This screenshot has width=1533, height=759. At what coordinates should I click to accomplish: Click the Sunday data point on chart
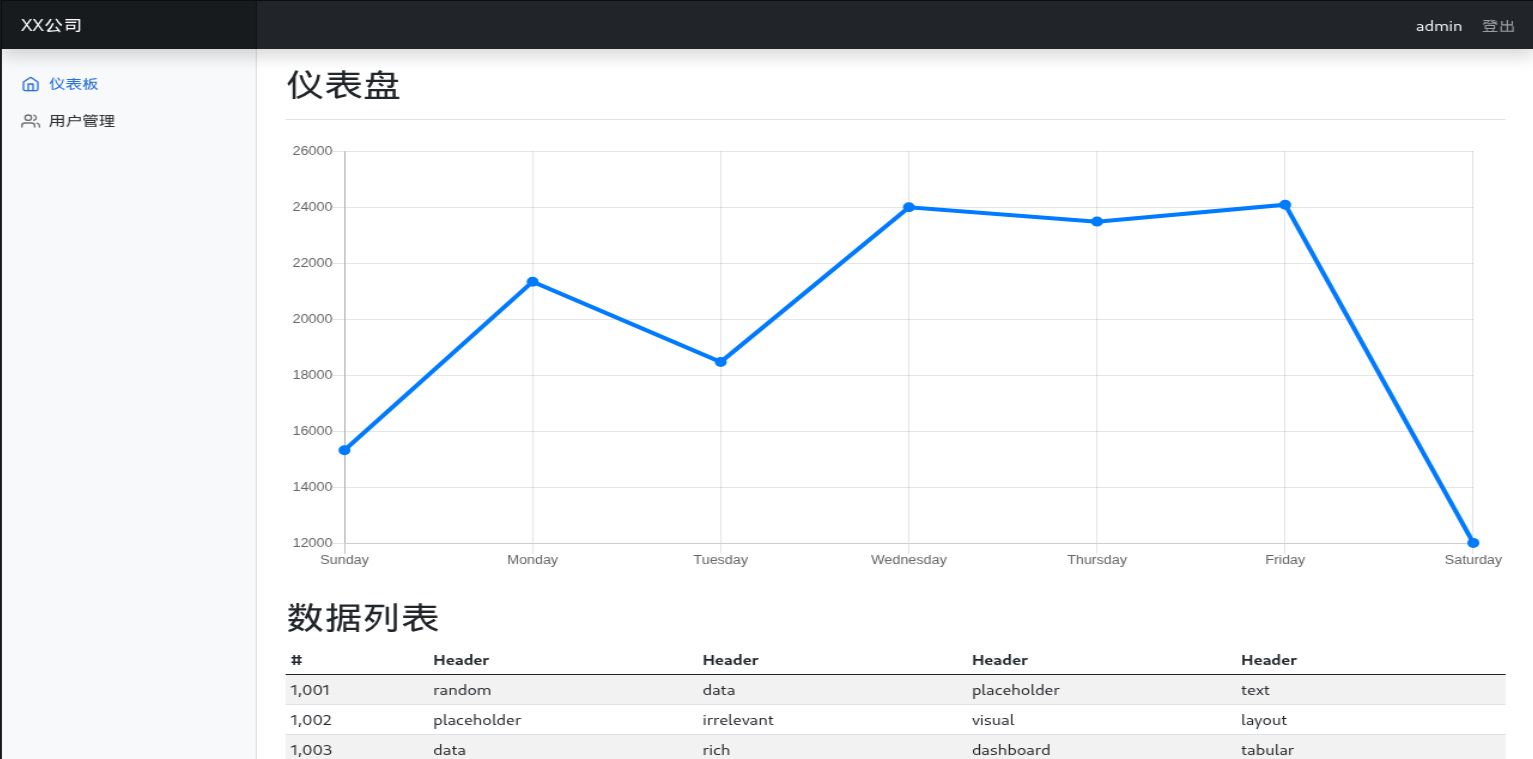pos(345,450)
